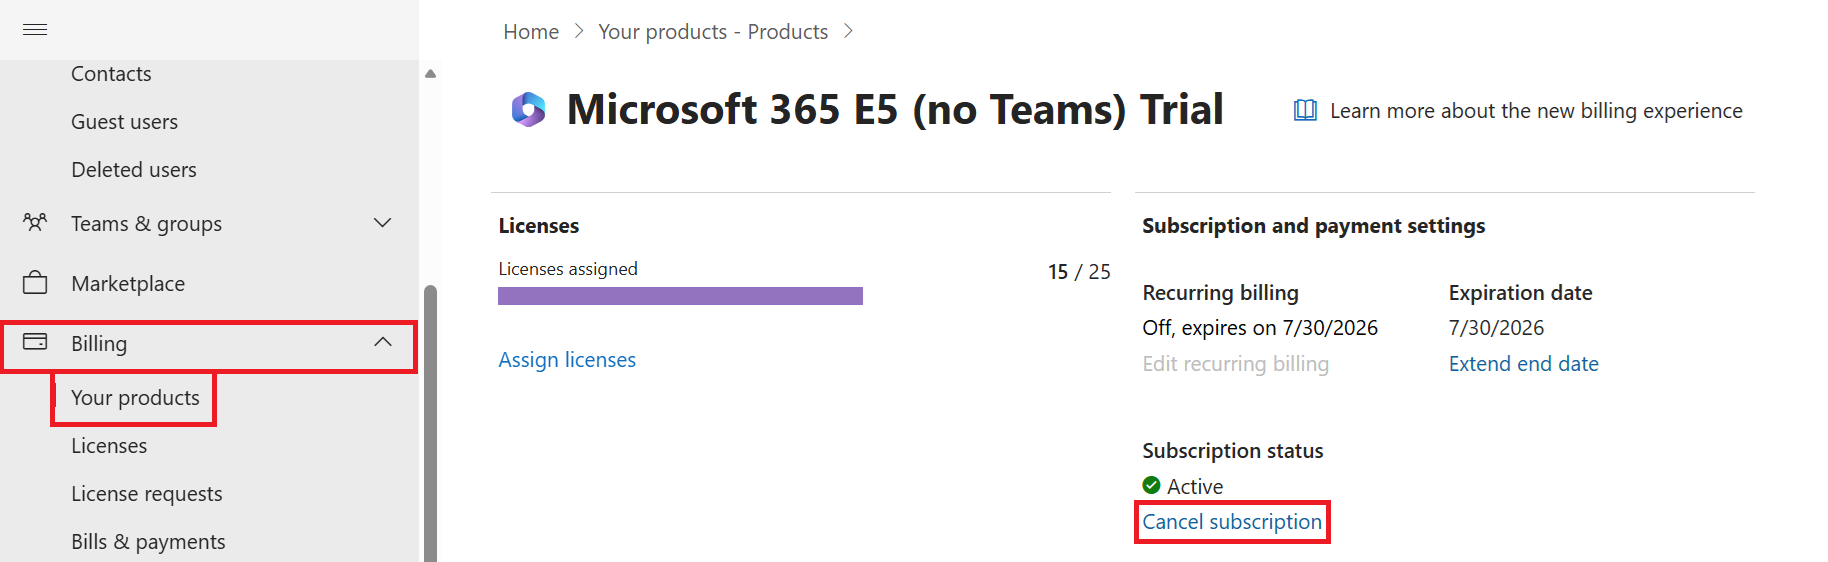Click the chevron after Your products breadcrumb

pyautogui.click(x=848, y=31)
